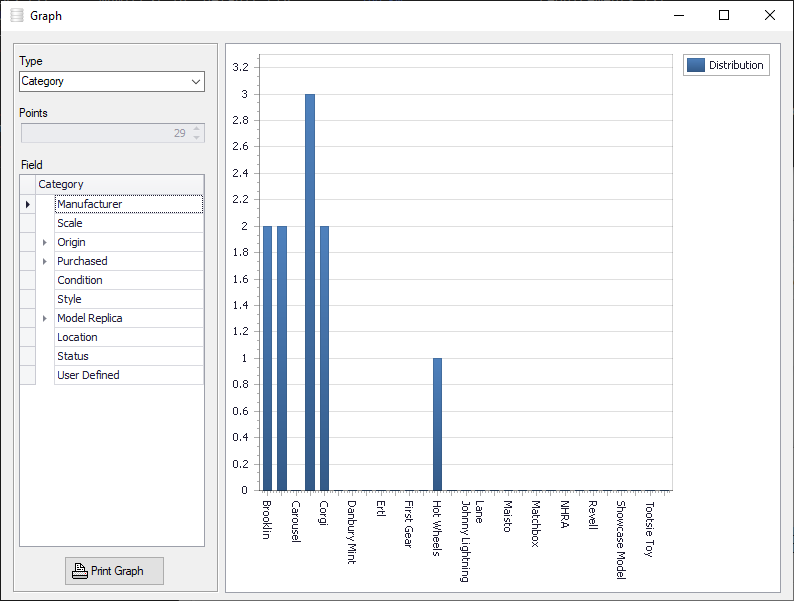794x601 pixels.
Task: Click the Graph window database icon
Action: (x=17, y=16)
